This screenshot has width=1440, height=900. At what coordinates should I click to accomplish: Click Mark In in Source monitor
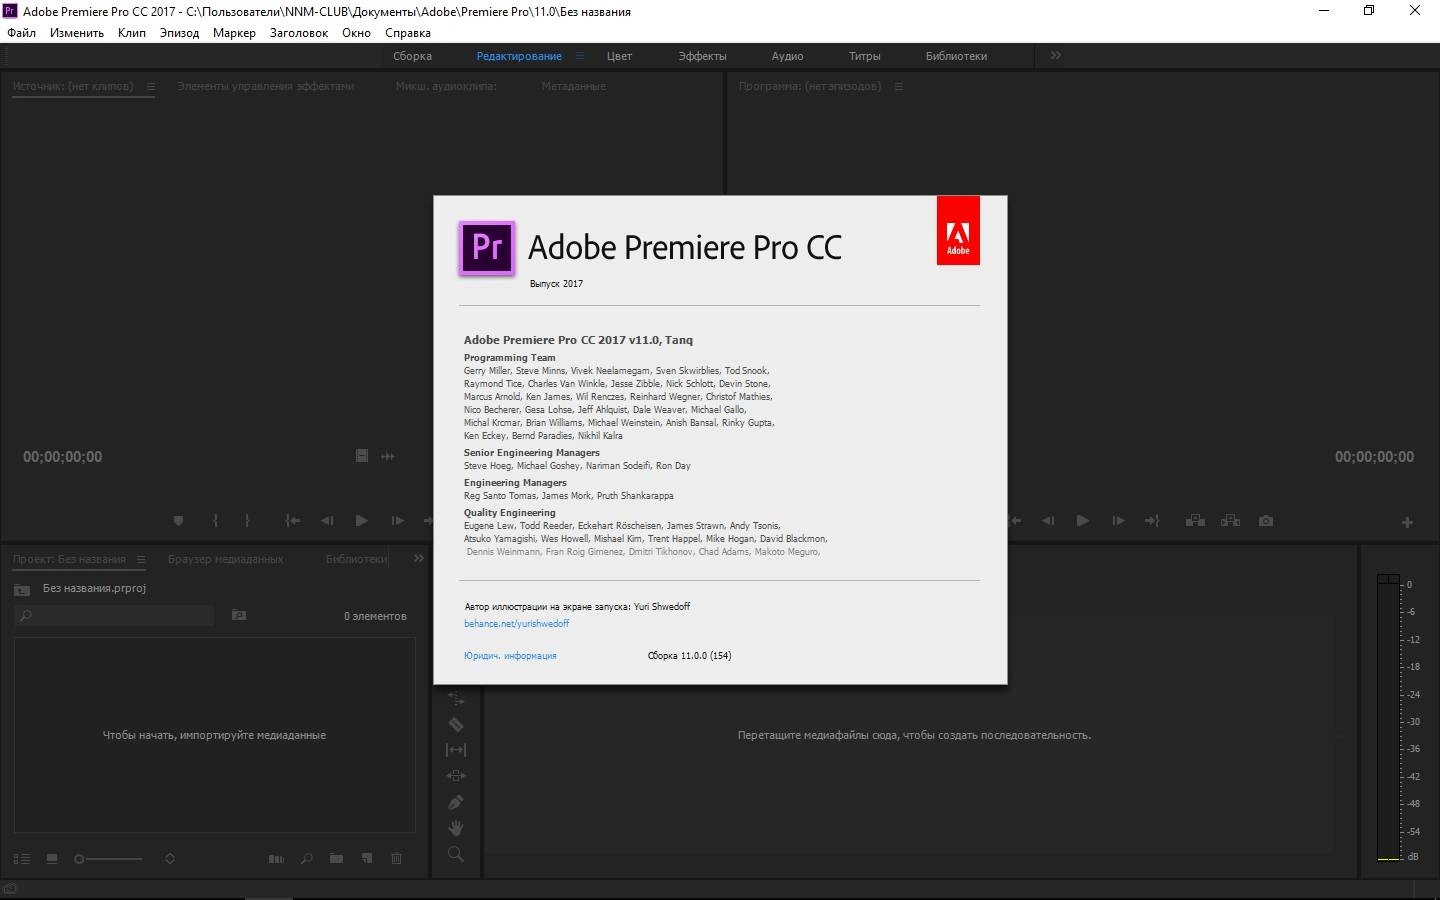(215, 521)
